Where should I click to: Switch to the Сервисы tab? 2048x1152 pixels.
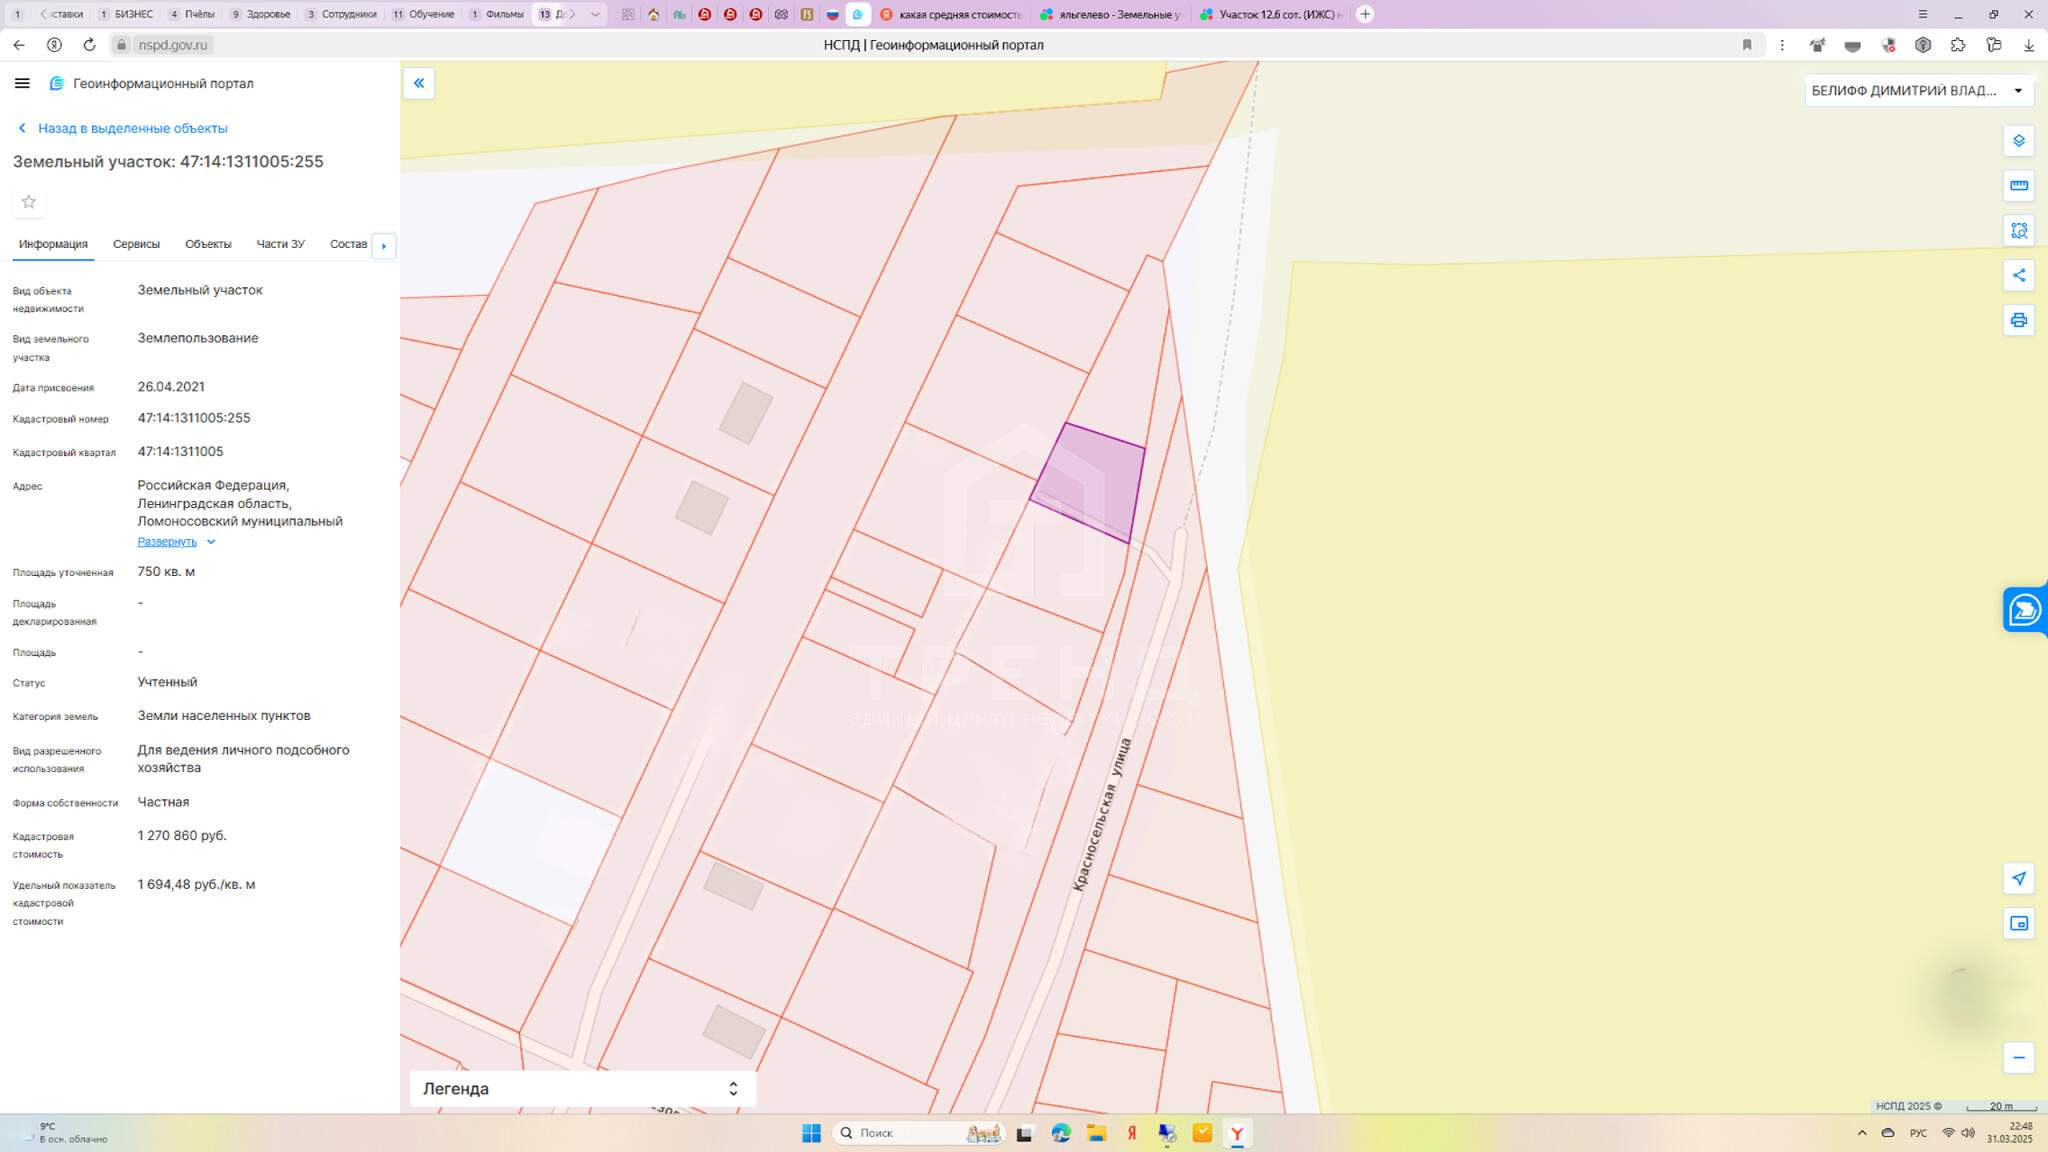click(x=136, y=244)
